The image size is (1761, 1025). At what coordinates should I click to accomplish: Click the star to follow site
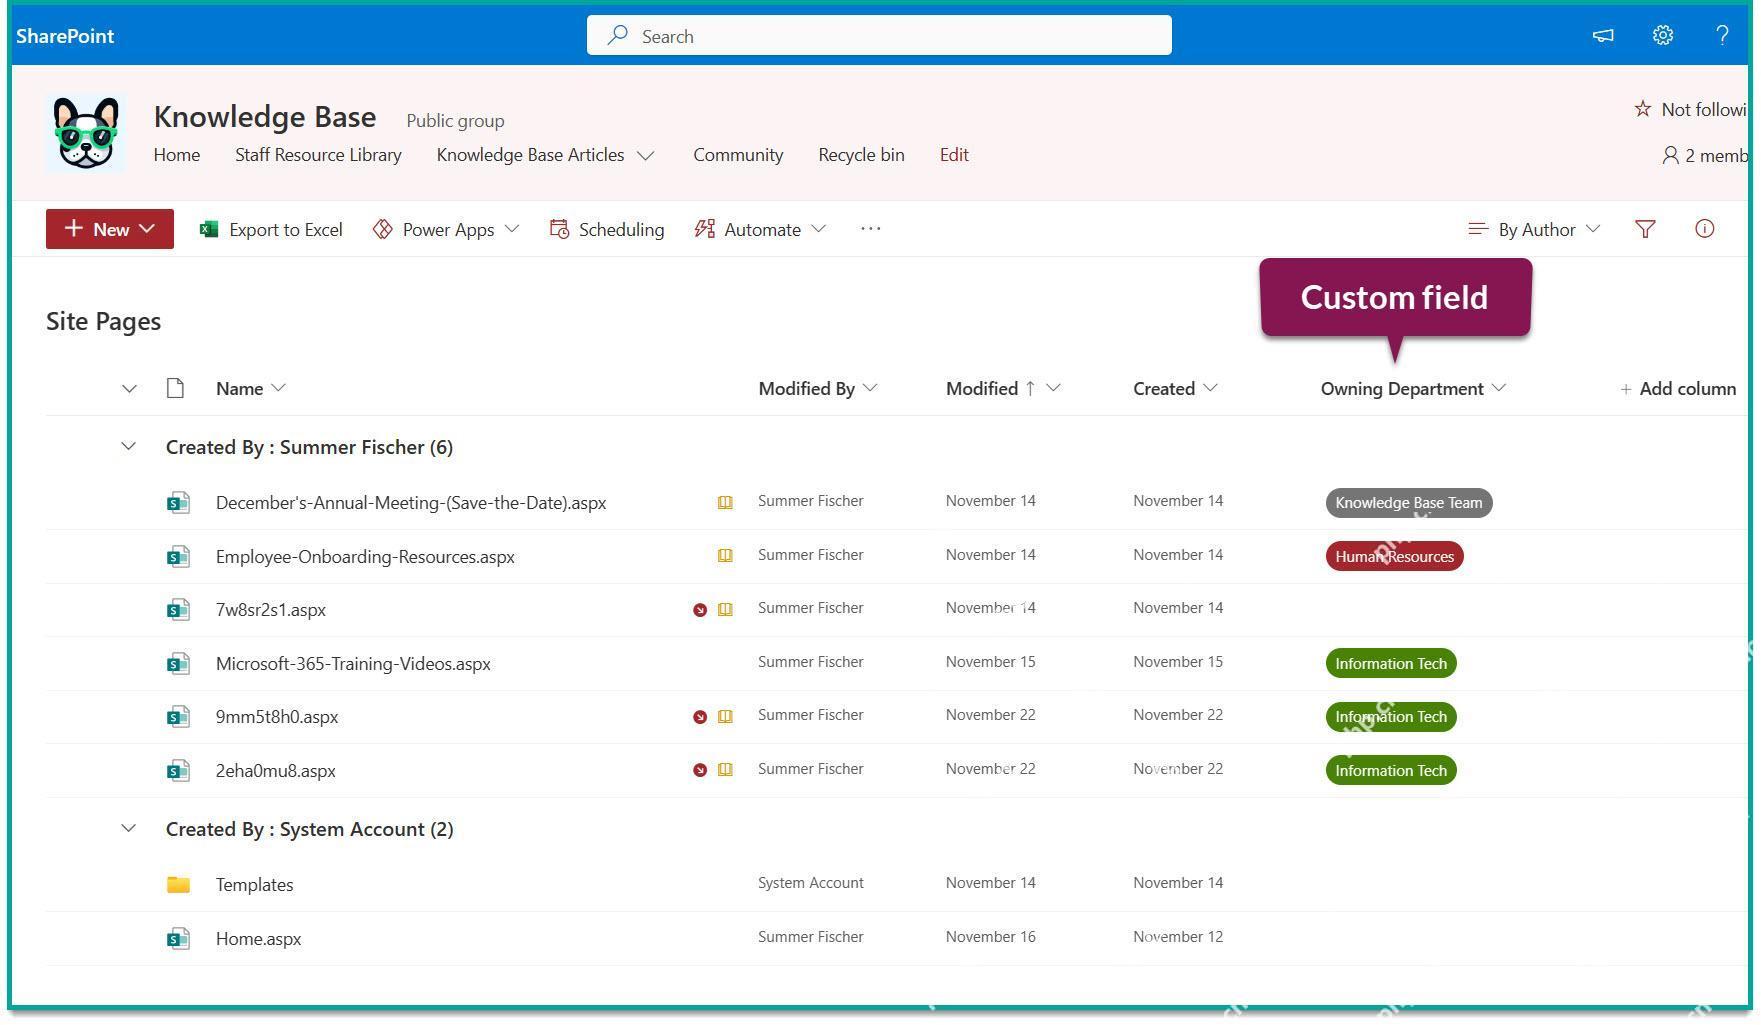pos(1642,109)
